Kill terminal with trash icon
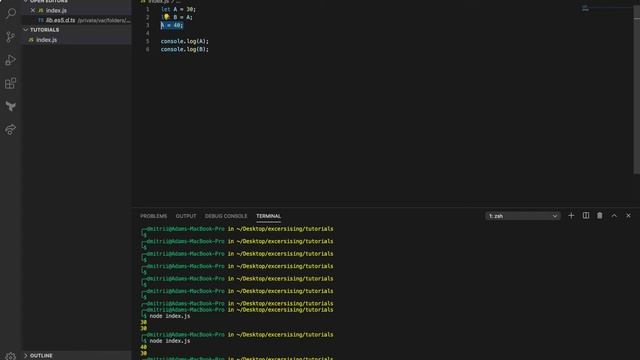The width and height of the screenshot is (640, 360). tap(600, 216)
